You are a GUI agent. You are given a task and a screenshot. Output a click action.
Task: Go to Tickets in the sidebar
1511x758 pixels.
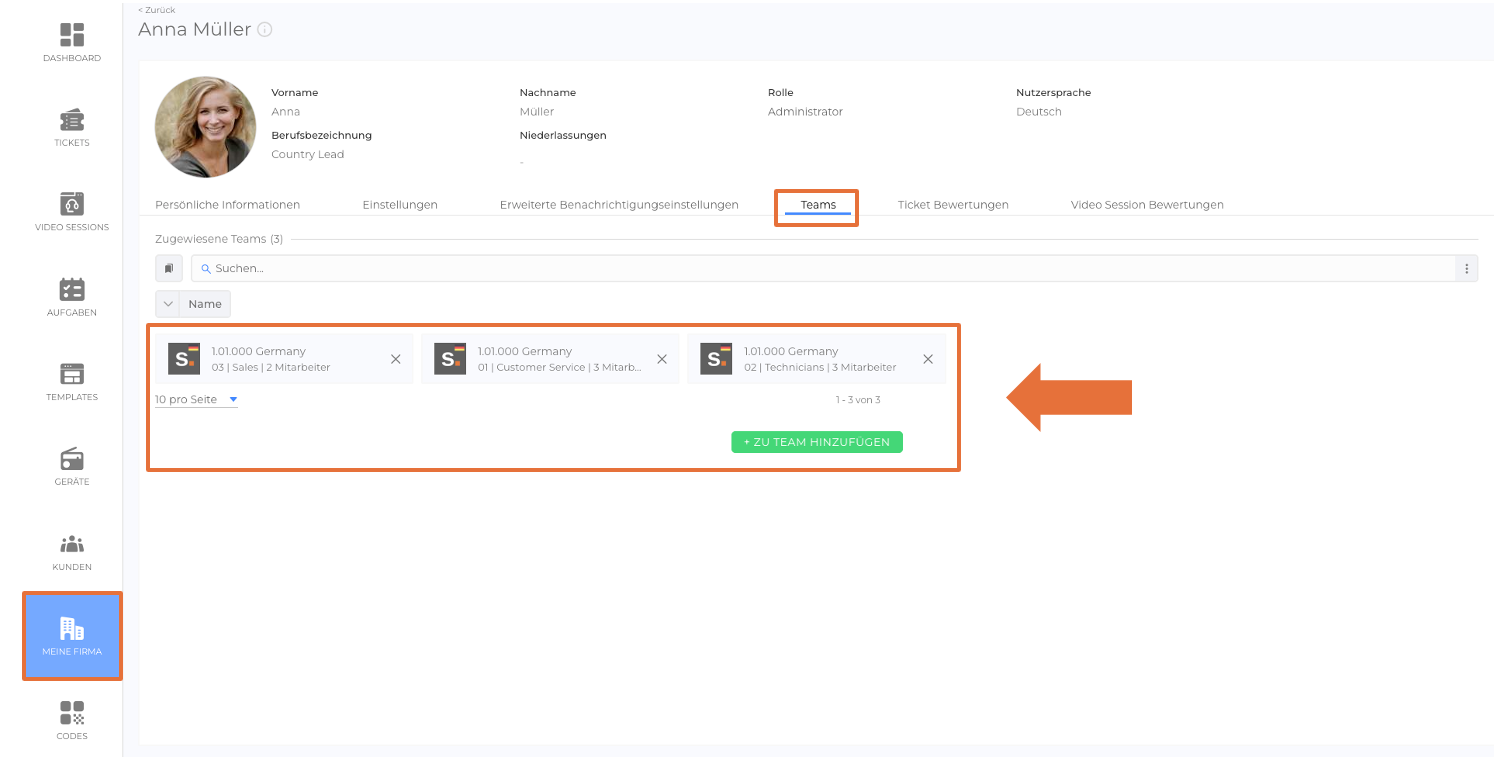[x=72, y=127]
